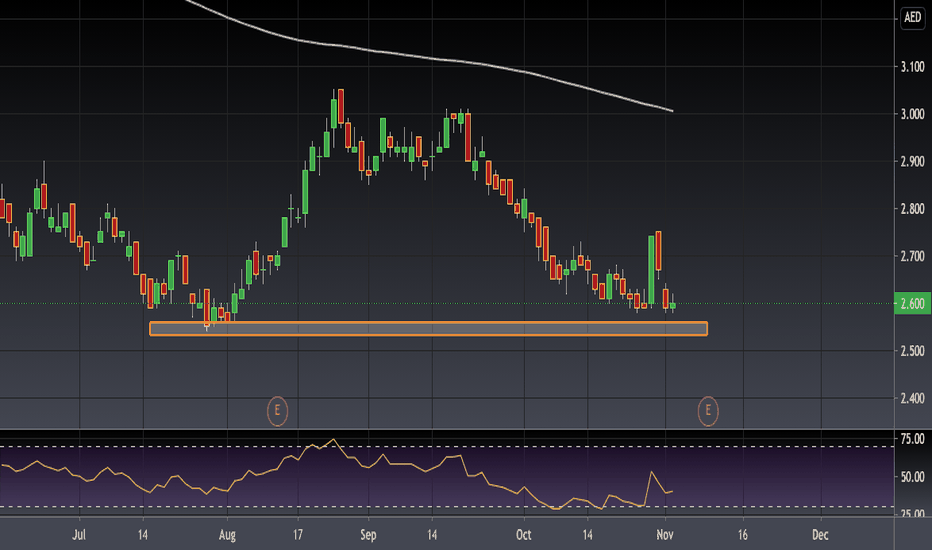Click the Aug label on time axis
The image size is (932, 550).
click(x=227, y=535)
